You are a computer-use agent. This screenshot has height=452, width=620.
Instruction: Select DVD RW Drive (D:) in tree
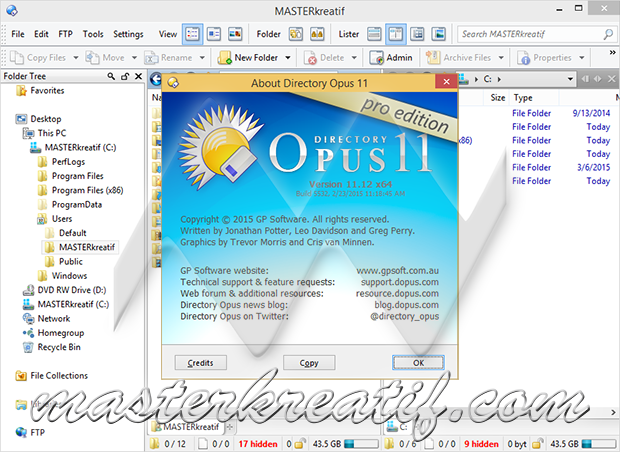click(x=72, y=290)
